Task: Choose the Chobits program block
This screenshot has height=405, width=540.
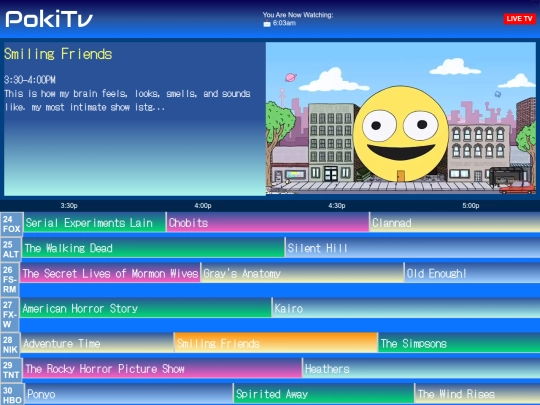Action: click(268, 222)
